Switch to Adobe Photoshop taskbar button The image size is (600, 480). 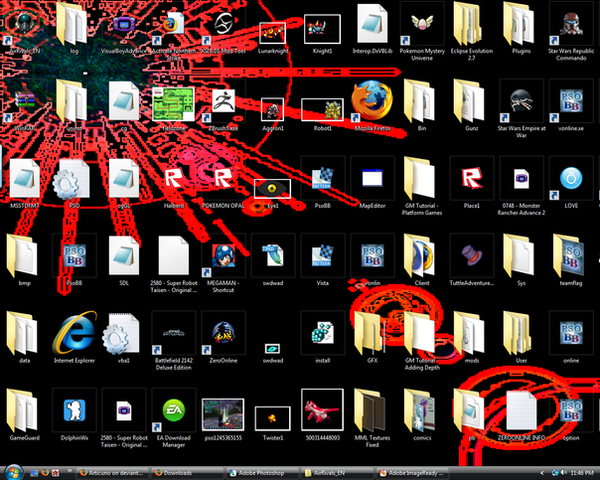262,473
